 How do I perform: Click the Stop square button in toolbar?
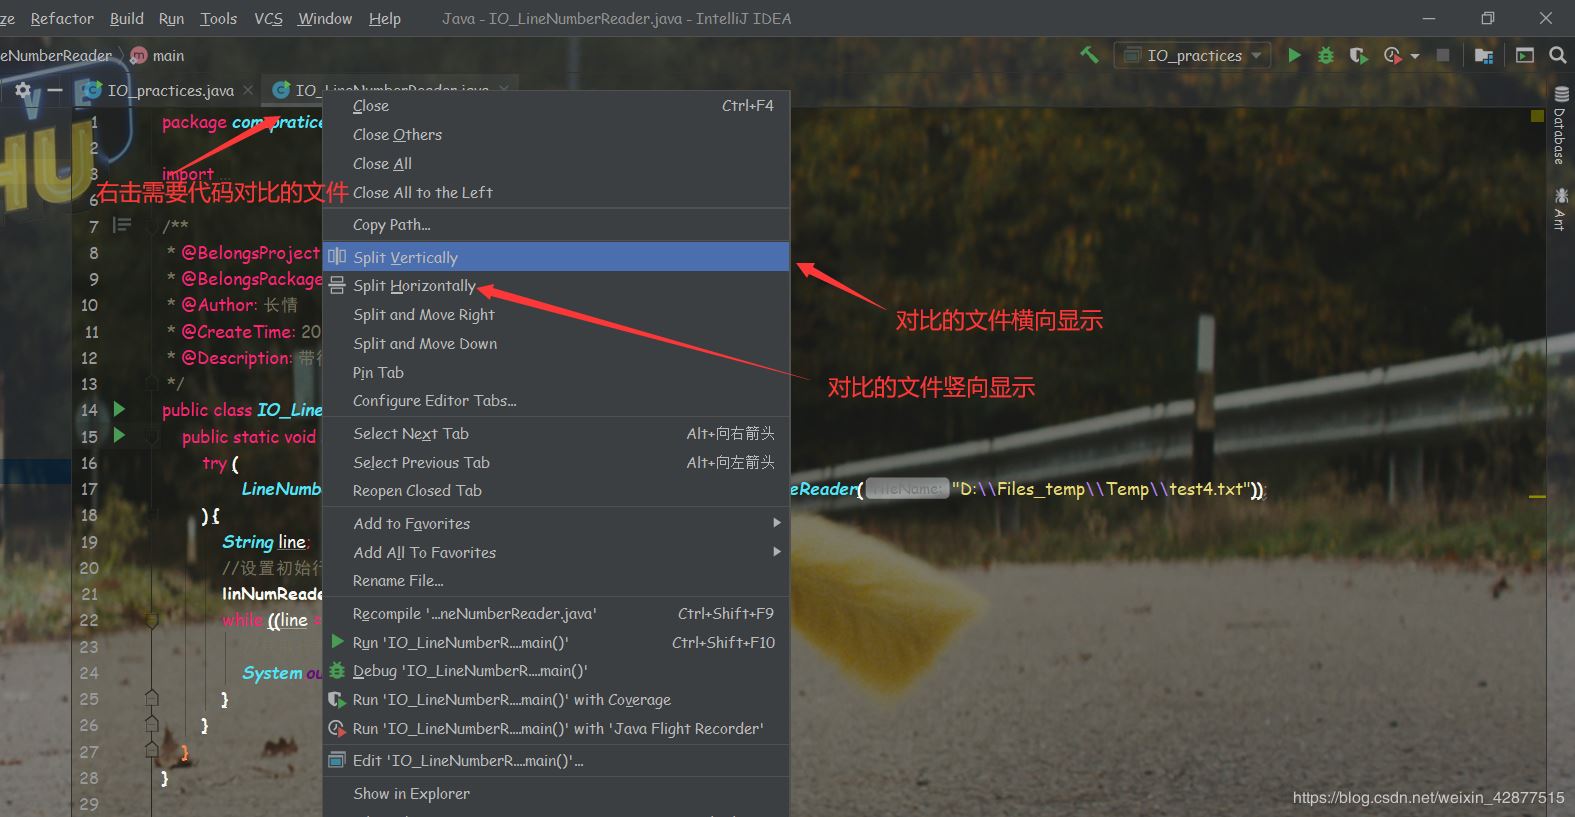pos(1443,55)
